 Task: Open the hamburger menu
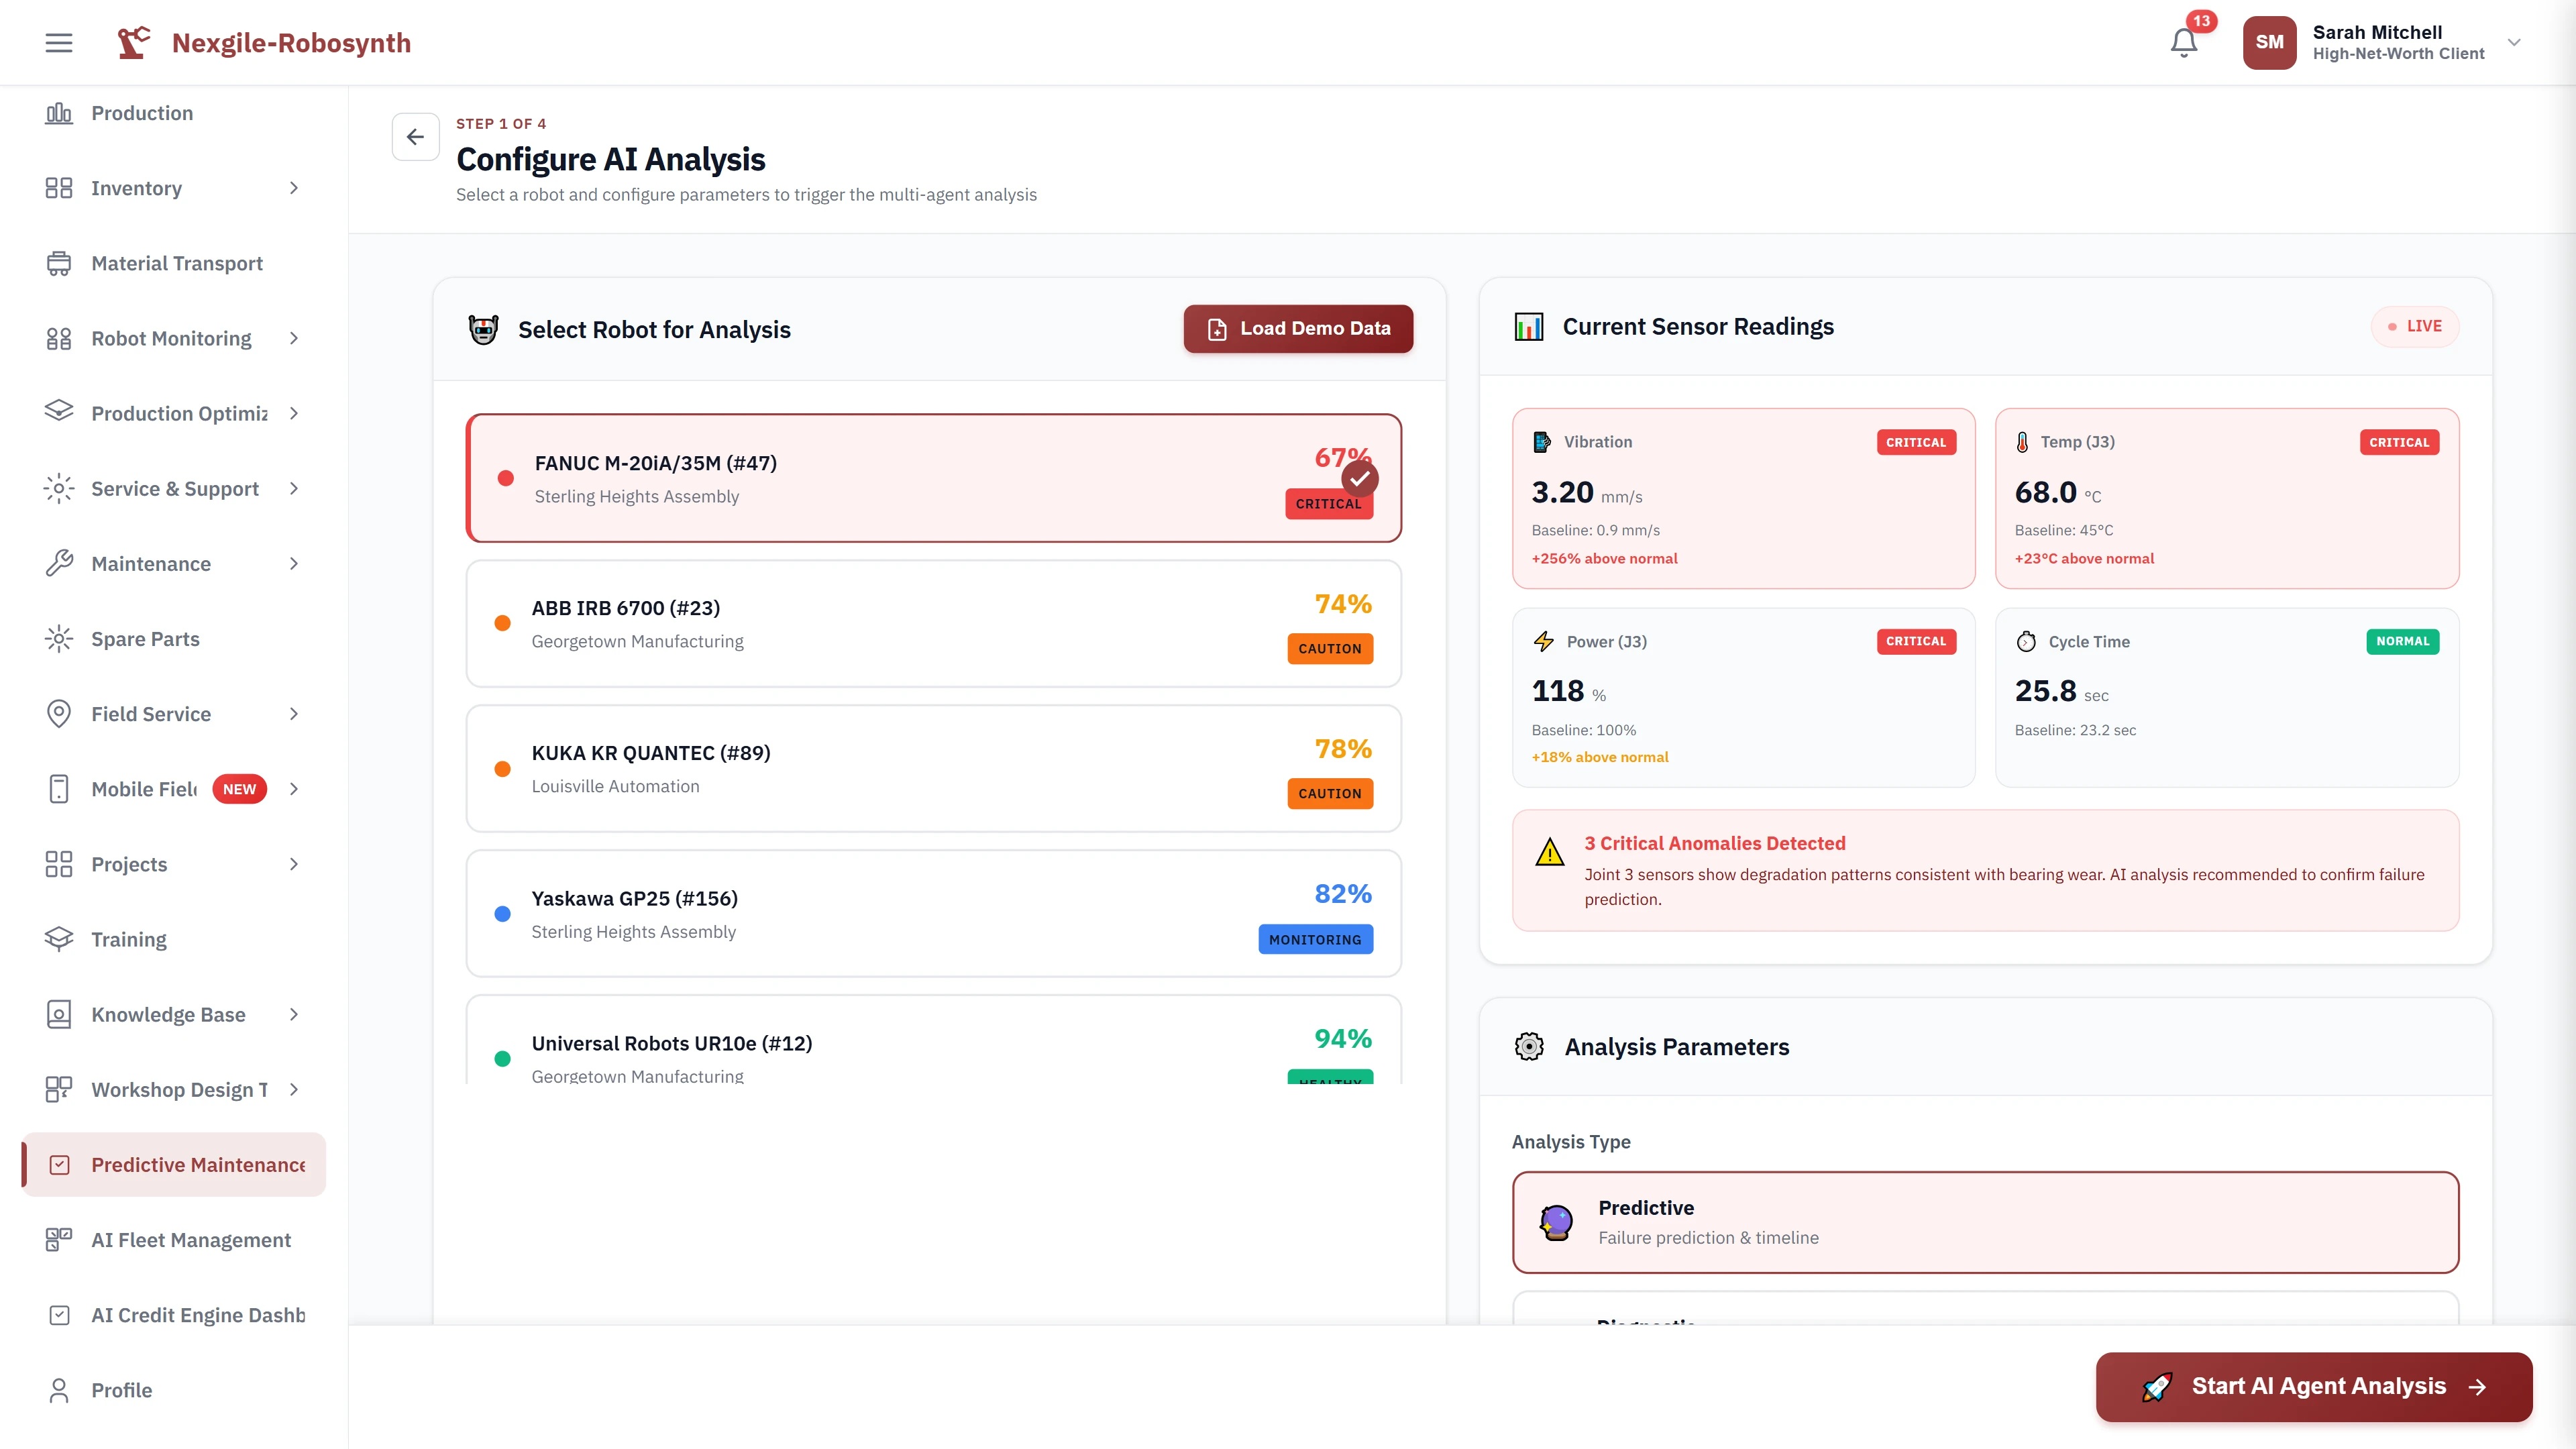coord(59,43)
